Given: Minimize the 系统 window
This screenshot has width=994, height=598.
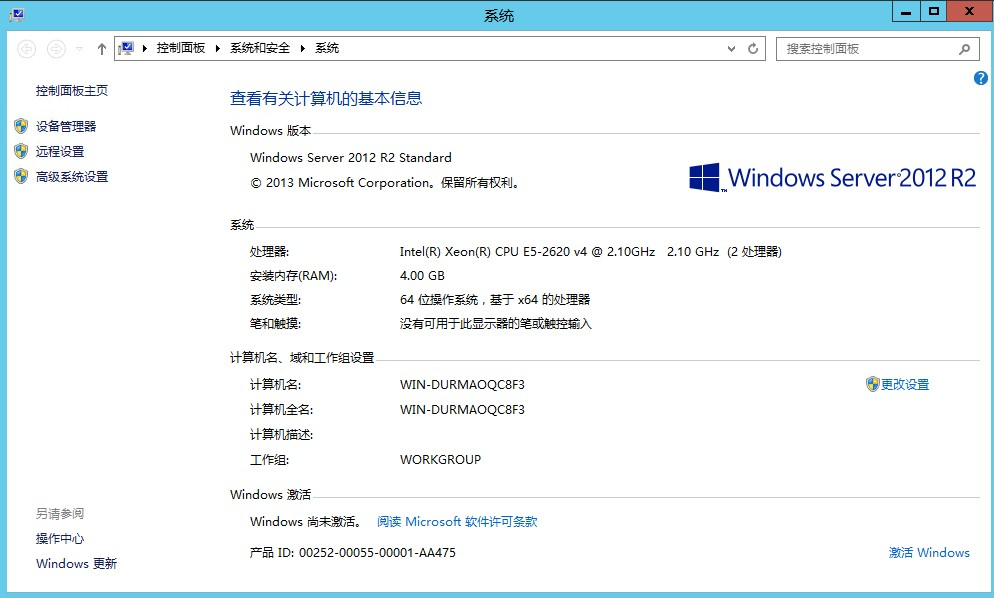Looking at the screenshot, I should point(907,11).
